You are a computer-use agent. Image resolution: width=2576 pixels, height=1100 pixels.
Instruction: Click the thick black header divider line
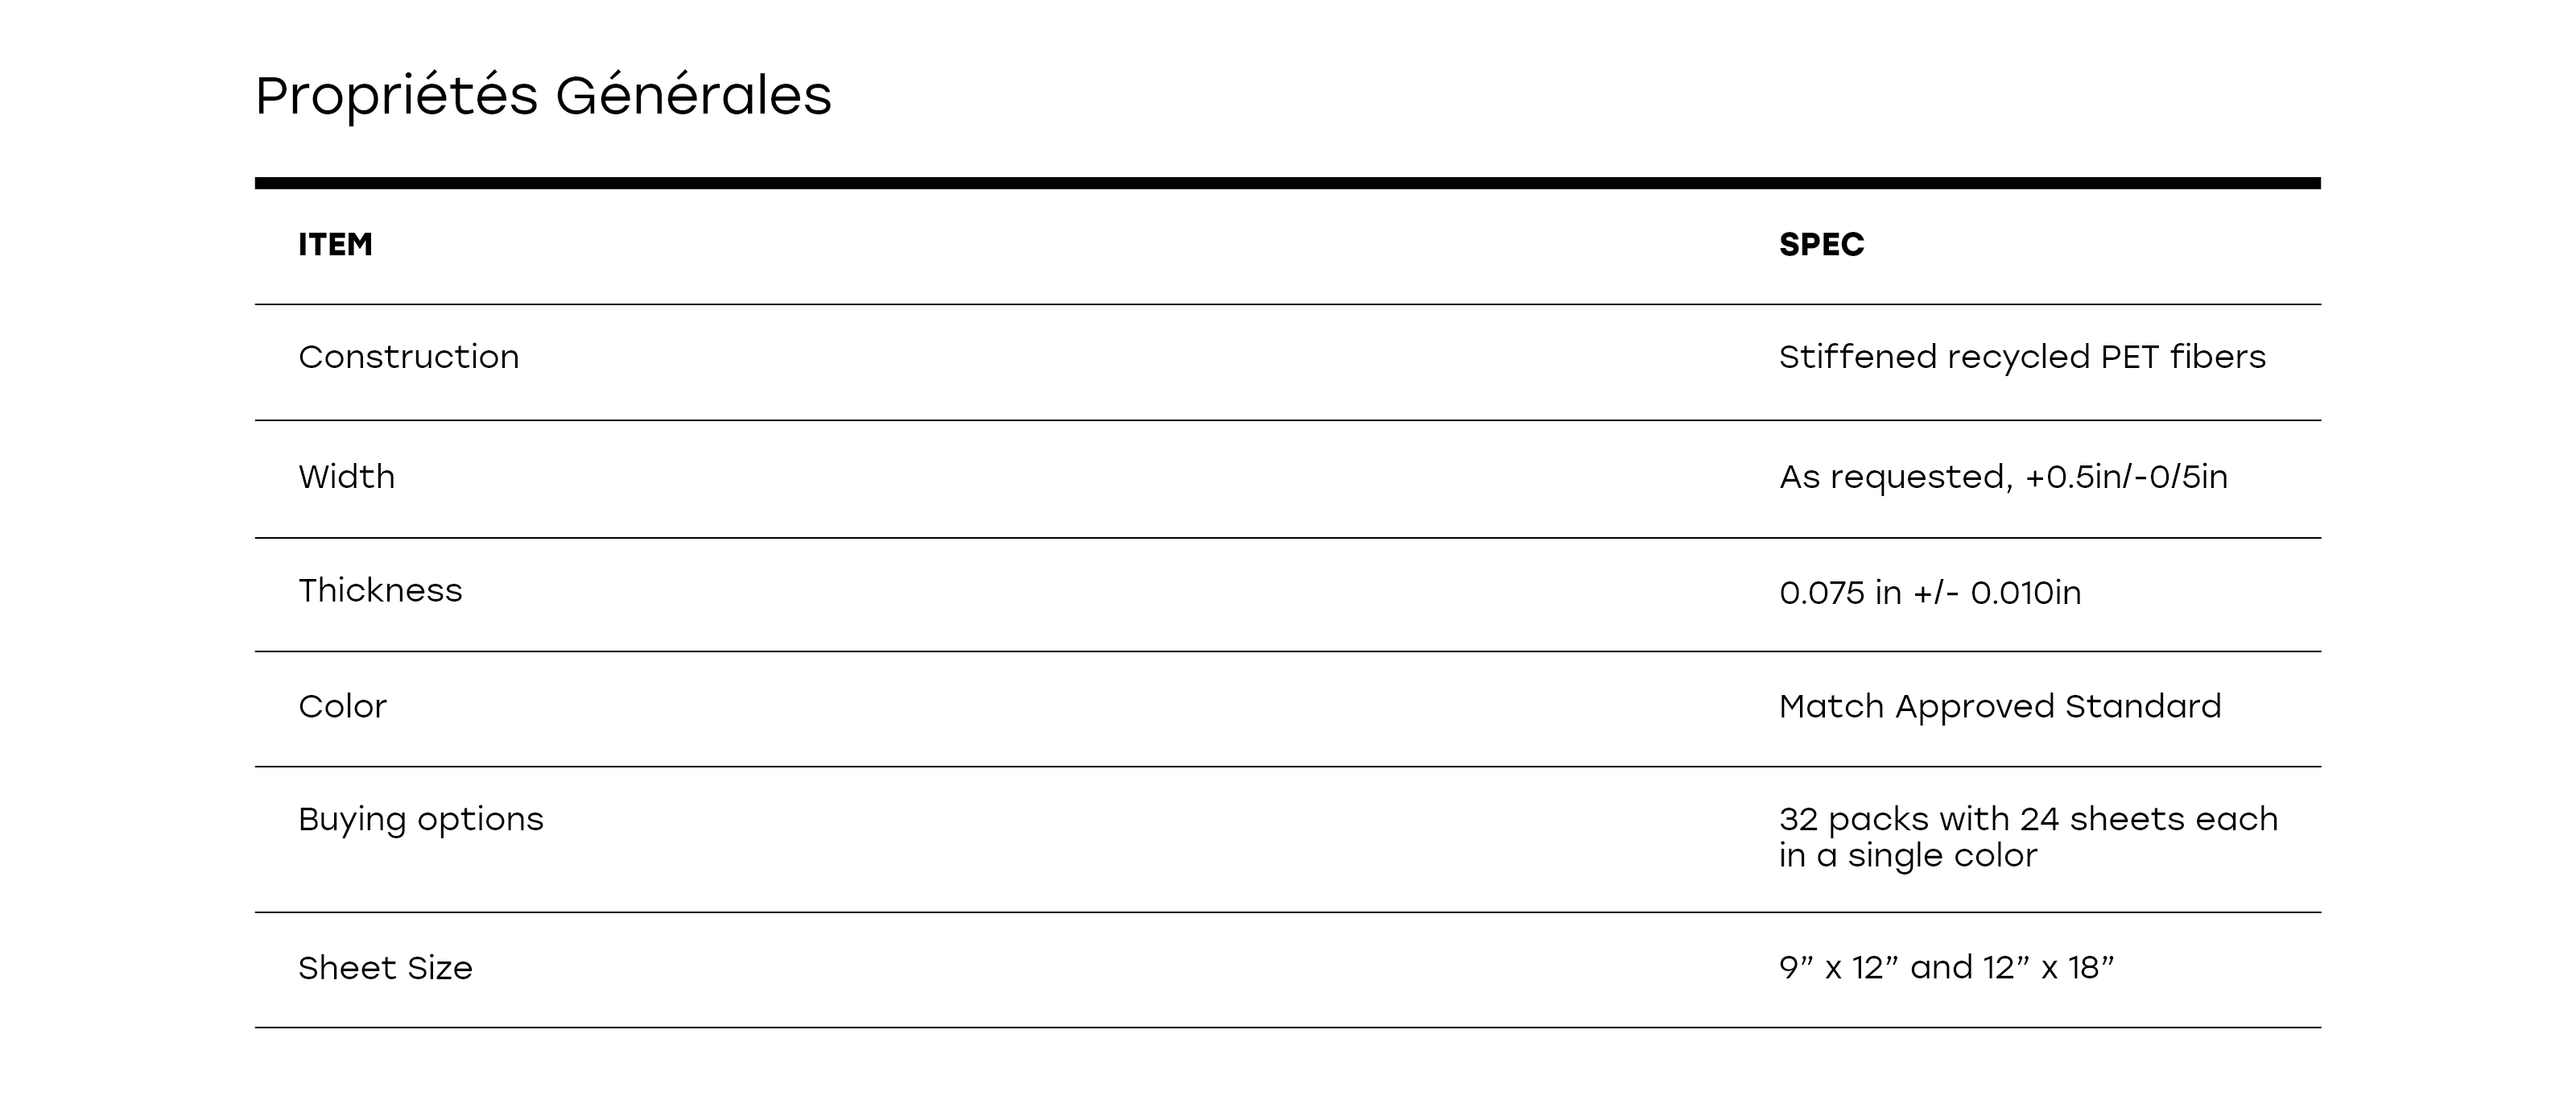coord(1287,183)
